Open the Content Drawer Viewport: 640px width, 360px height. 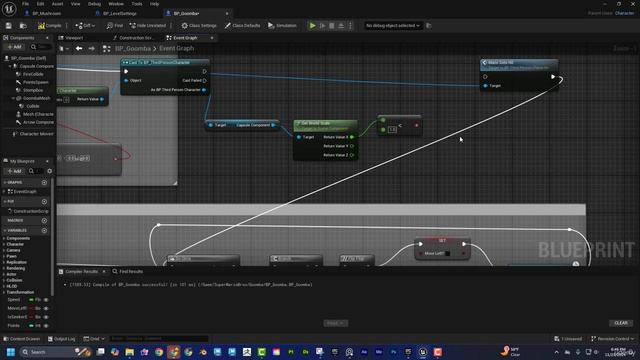[22, 339]
